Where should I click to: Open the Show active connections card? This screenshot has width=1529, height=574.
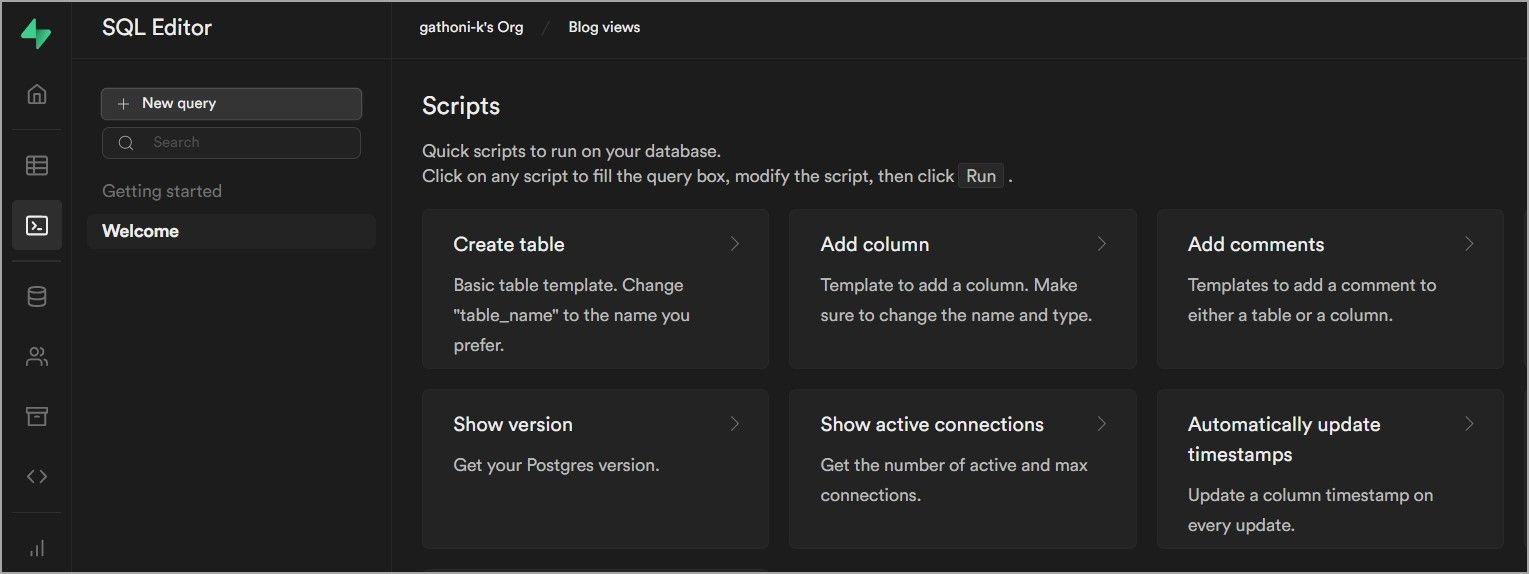click(962, 468)
